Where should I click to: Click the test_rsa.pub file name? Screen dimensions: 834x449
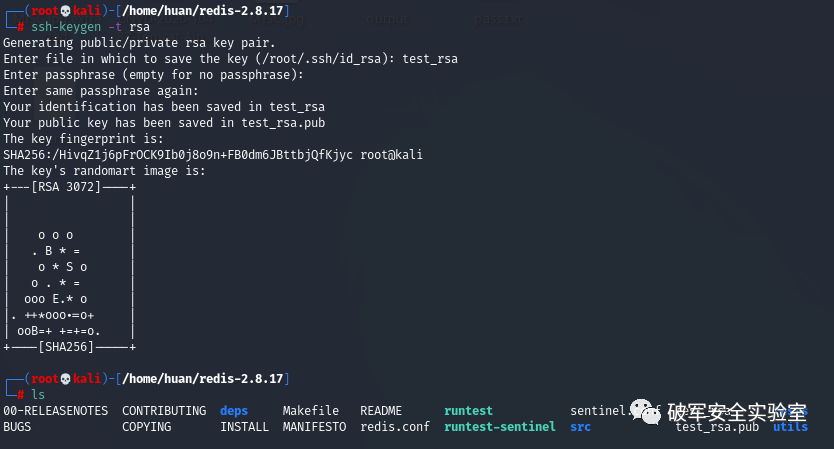[717, 427]
